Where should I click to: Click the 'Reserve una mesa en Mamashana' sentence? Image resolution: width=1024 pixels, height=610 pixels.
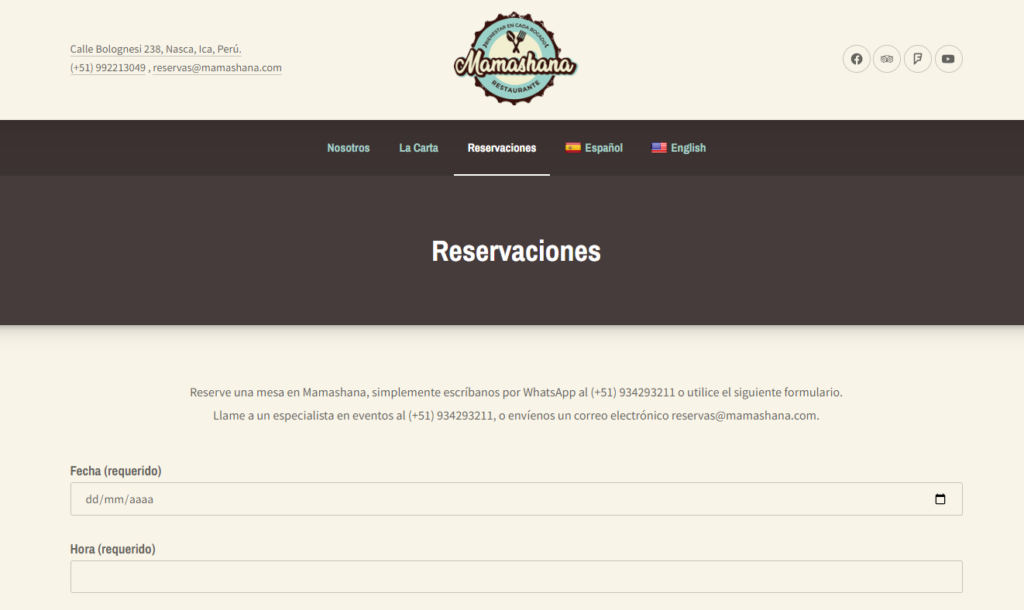click(516, 393)
